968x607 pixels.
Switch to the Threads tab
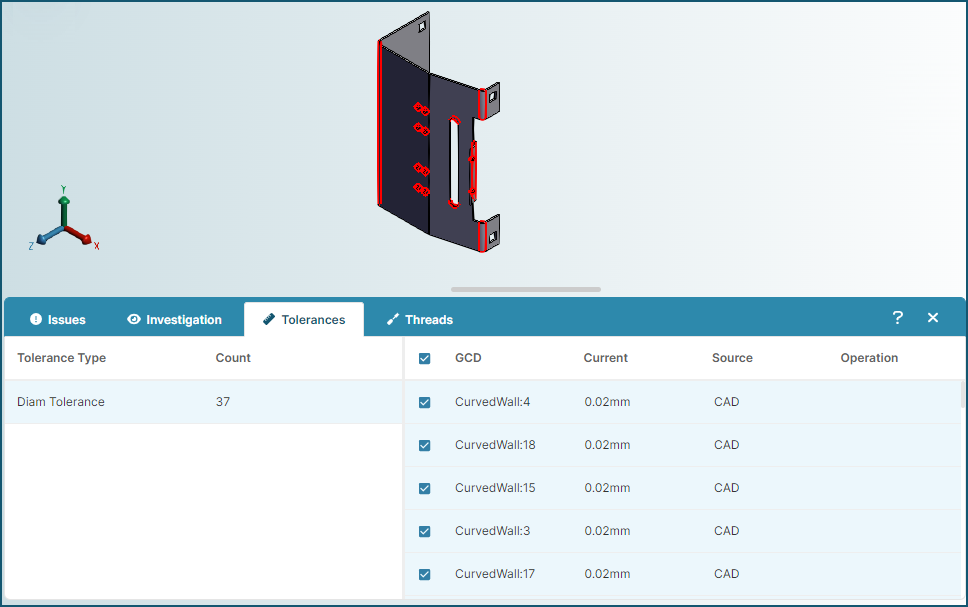(420, 320)
